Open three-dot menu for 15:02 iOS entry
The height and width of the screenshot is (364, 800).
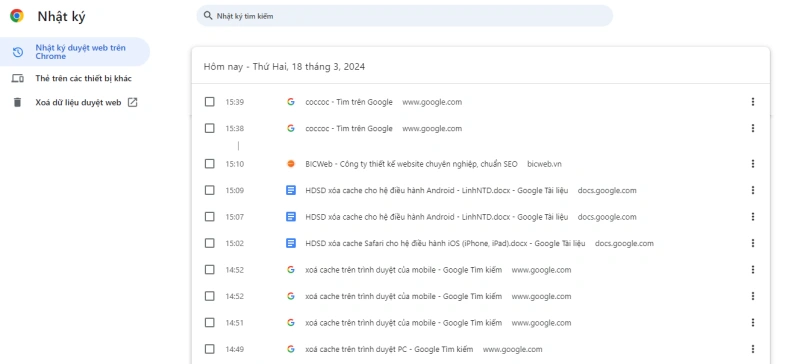click(x=753, y=244)
